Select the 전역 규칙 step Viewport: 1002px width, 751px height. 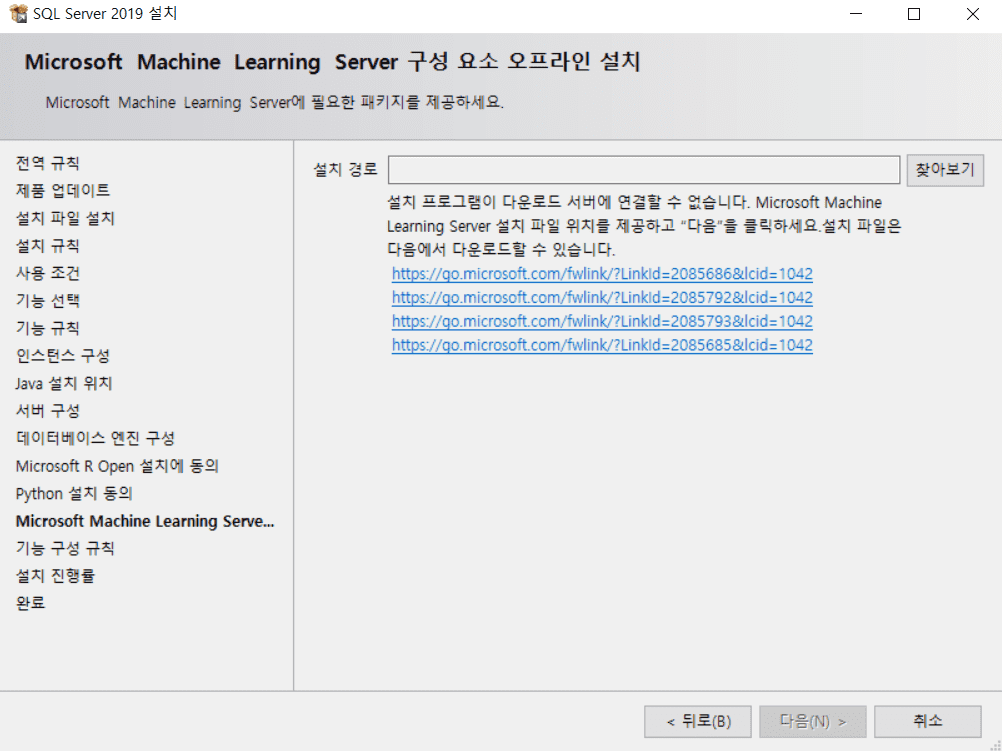pos(47,163)
